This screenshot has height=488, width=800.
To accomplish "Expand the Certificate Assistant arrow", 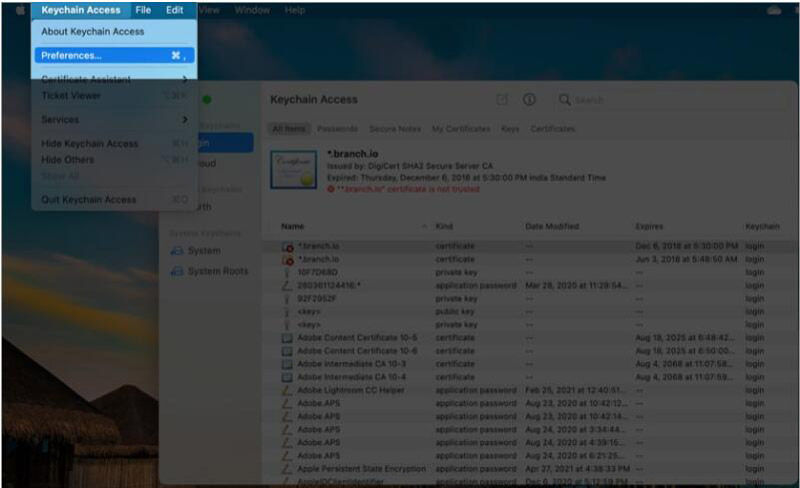I will [x=185, y=79].
